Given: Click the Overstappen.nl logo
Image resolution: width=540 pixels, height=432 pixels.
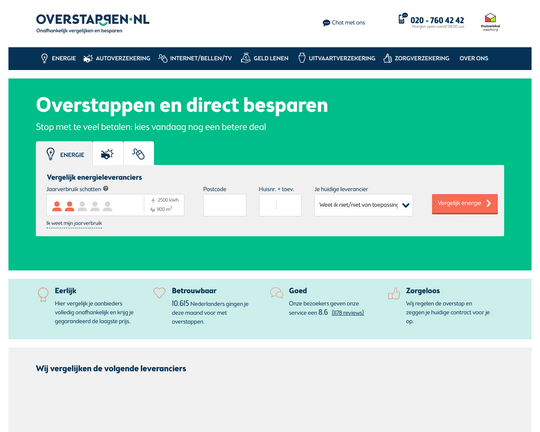Looking at the screenshot, I should pyautogui.click(x=93, y=23).
